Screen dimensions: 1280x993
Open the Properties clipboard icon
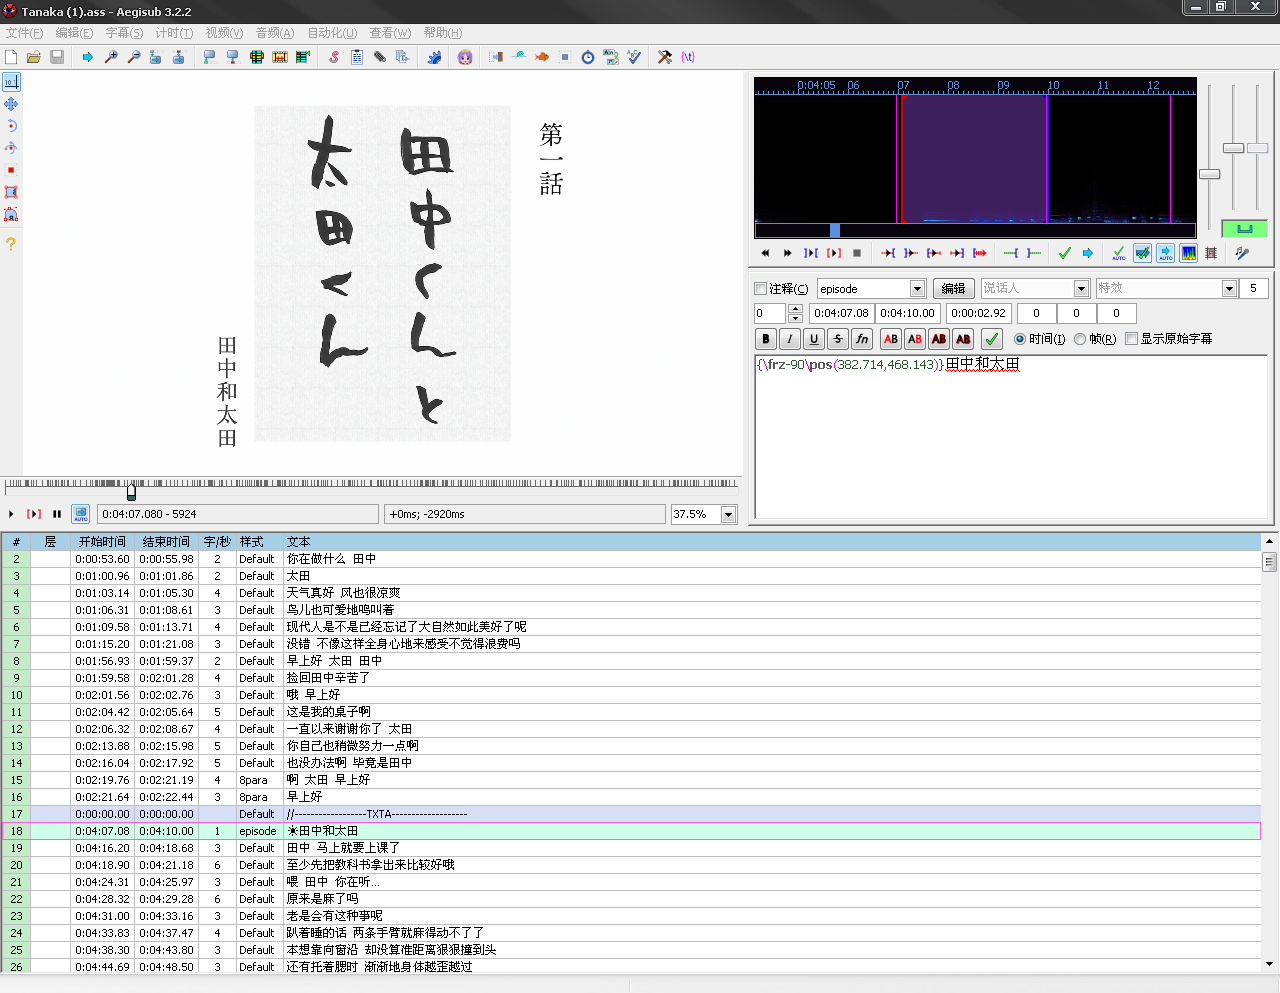pos(357,57)
